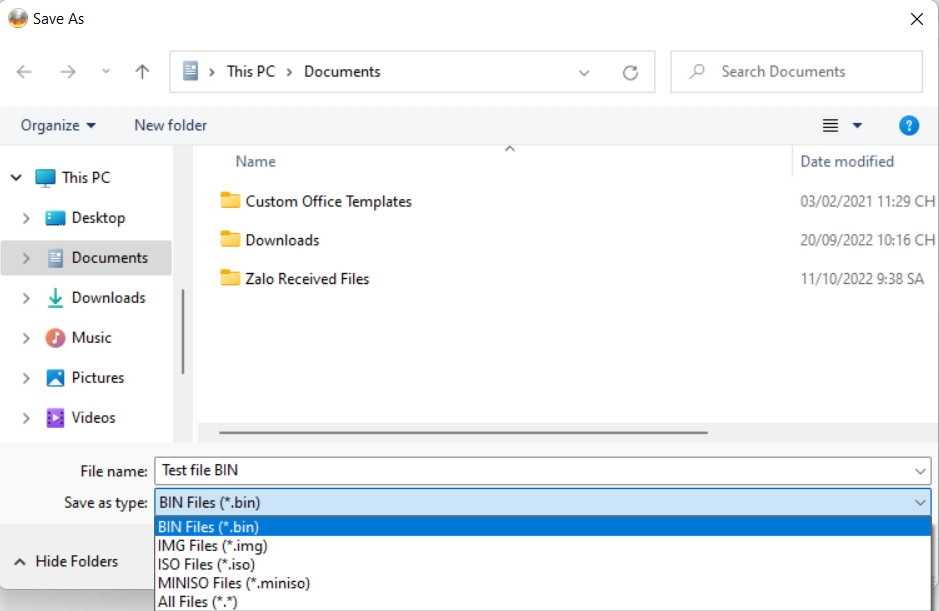Open the Organize menu

(x=58, y=125)
